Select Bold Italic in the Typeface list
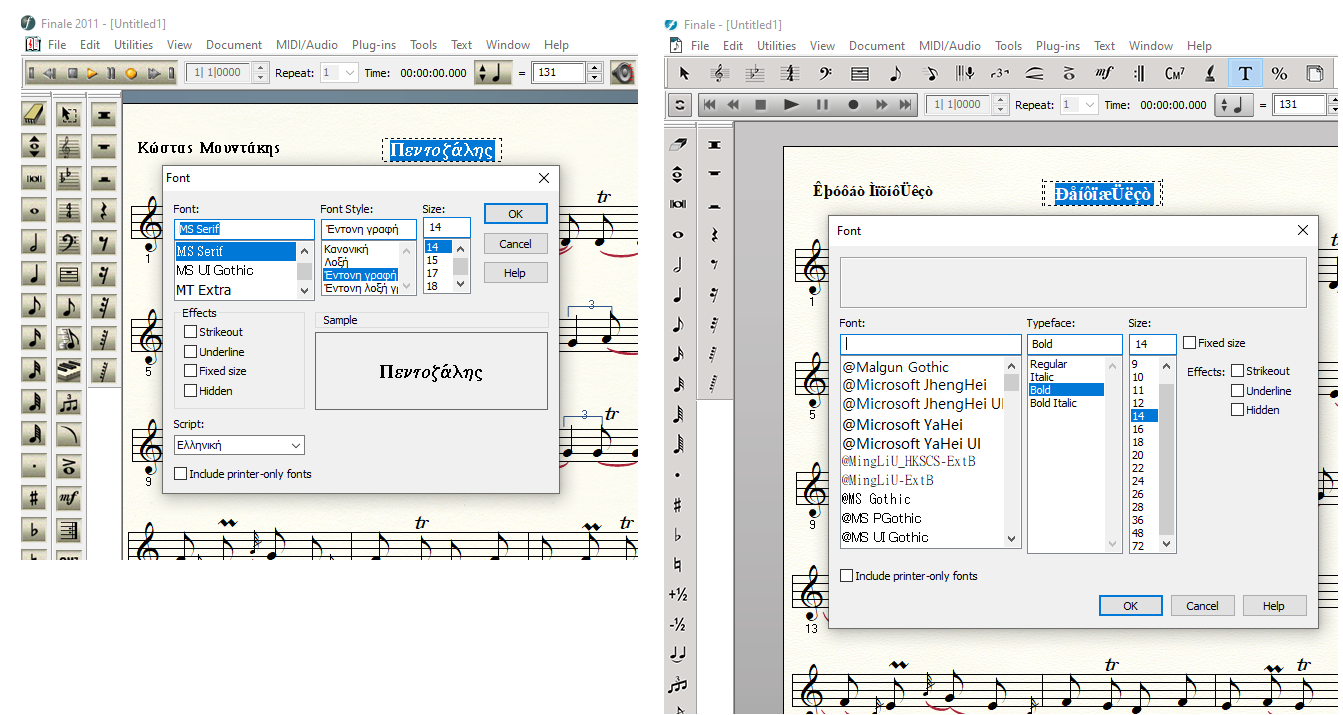The width and height of the screenshot is (1343, 715). tap(1053, 403)
